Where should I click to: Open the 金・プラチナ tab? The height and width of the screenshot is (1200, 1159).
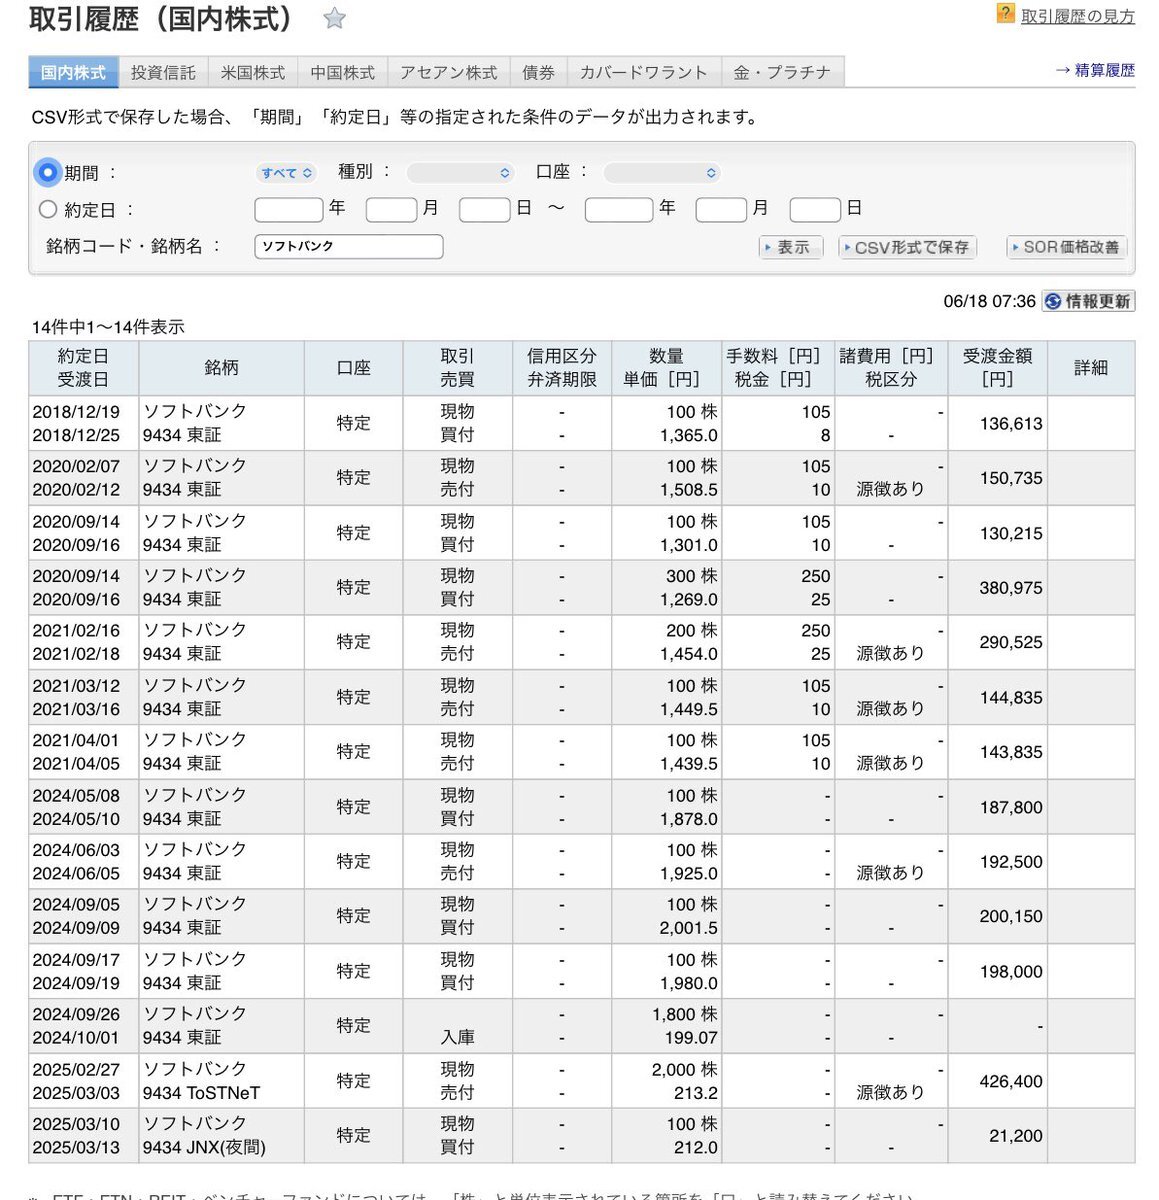coord(782,72)
